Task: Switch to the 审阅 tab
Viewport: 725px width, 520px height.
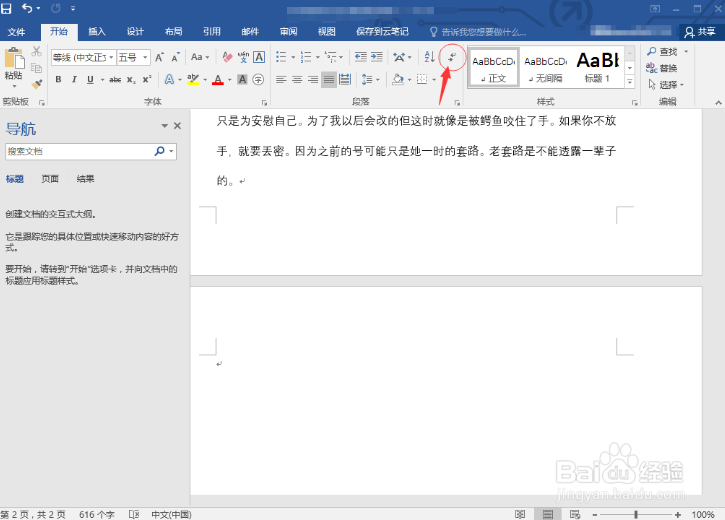Action: pos(289,31)
